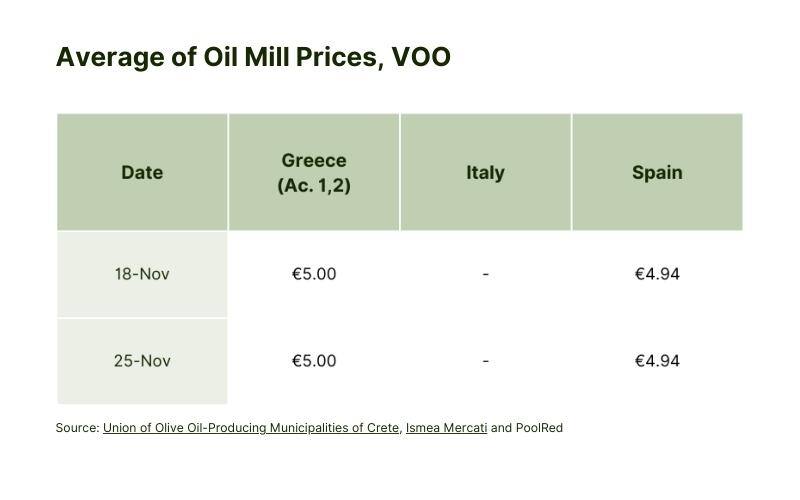The image size is (800, 500).
Task: Click the word Average in the title
Action: [x=110, y=58]
